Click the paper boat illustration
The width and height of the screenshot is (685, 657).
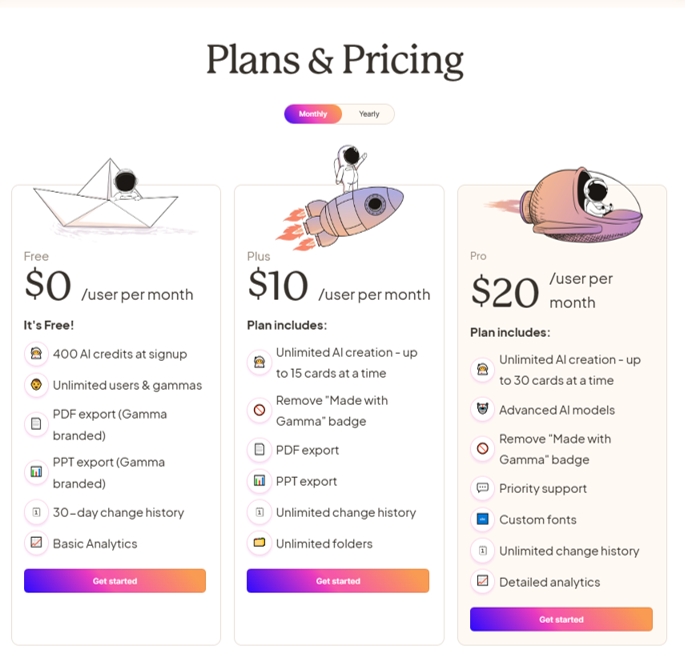(x=109, y=196)
